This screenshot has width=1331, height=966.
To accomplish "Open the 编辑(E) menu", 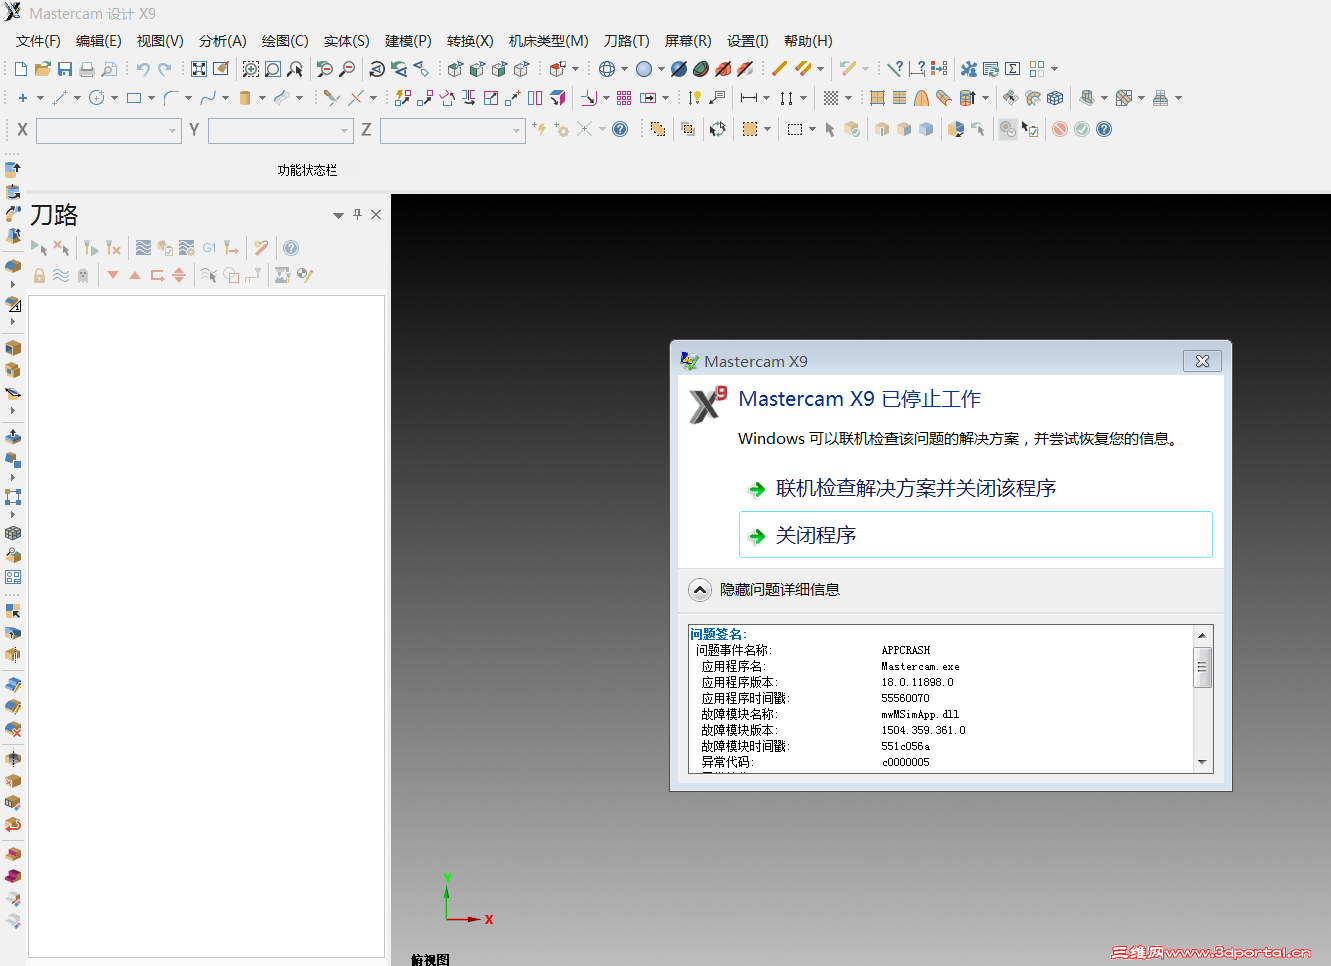I will (98, 41).
